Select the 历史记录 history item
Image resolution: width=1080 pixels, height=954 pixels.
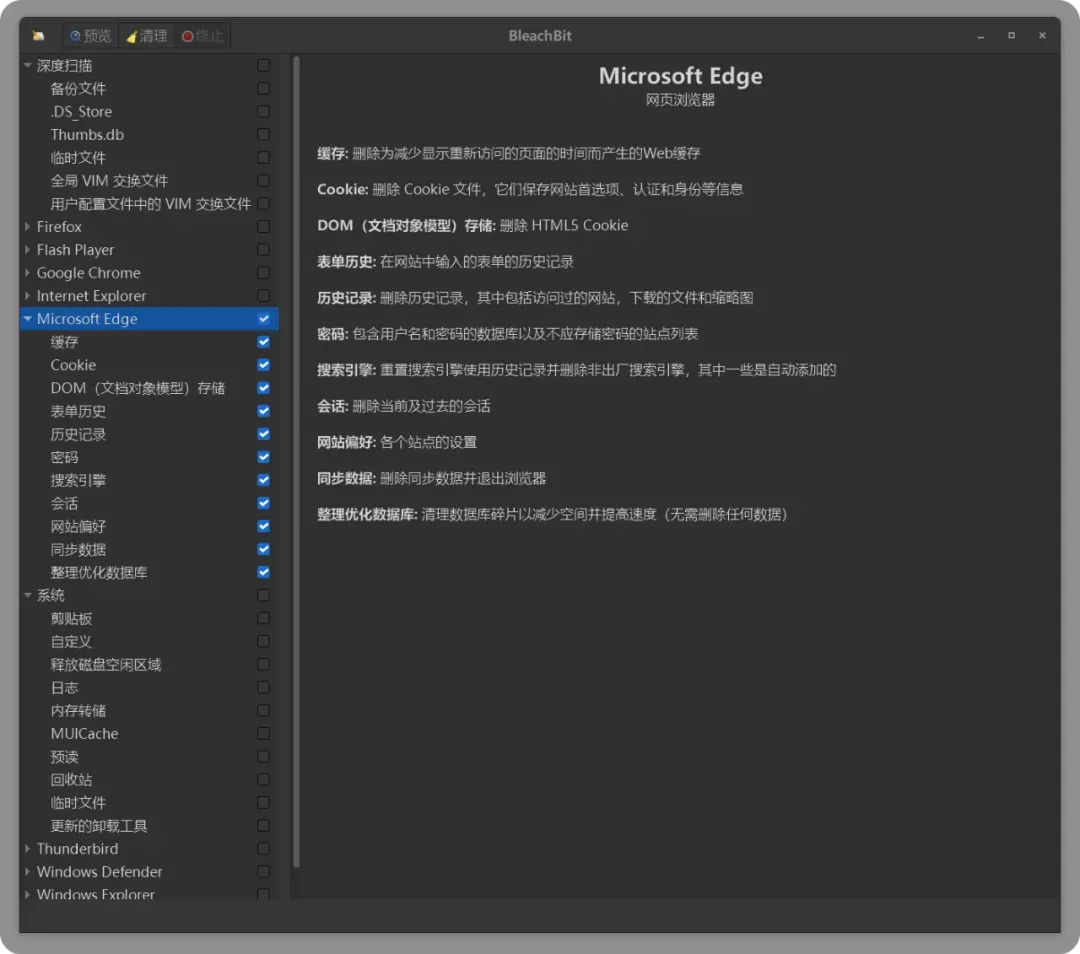(x=78, y=435)
